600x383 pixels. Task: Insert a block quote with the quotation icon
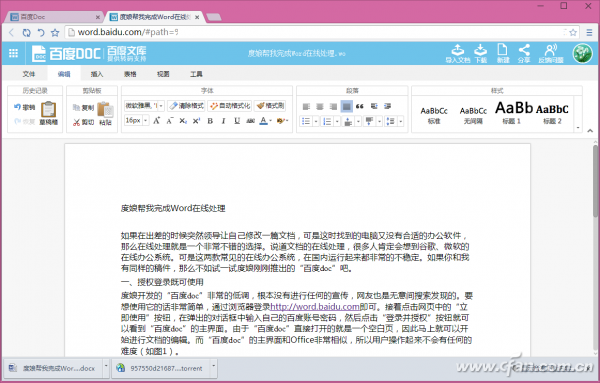(360, 106)
